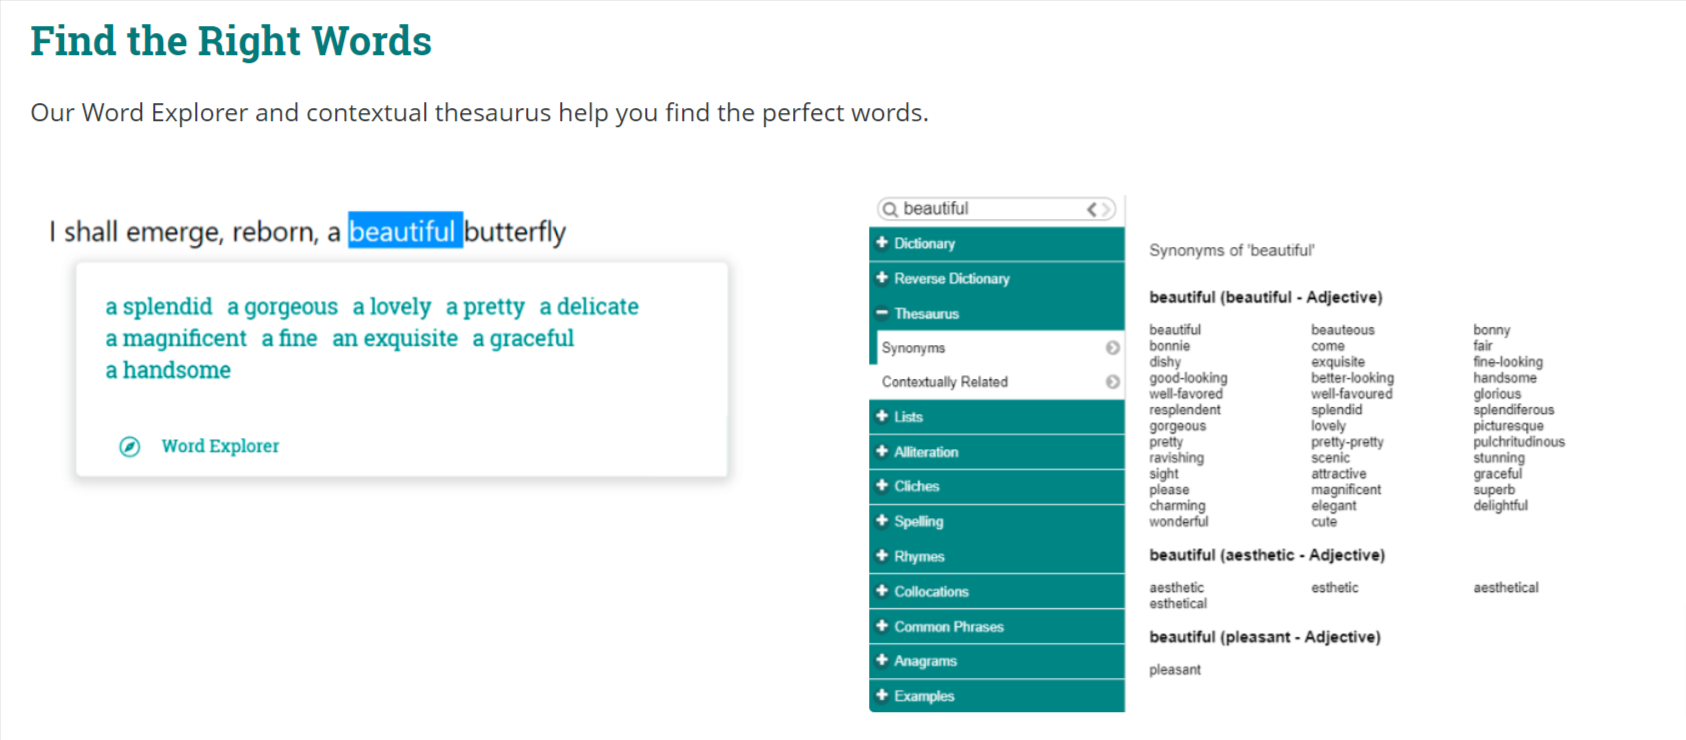Viewport: 1686px width, 740px height.
Task: Click the synonym 'aesthetical'
Action: (x=1505, y=588)
